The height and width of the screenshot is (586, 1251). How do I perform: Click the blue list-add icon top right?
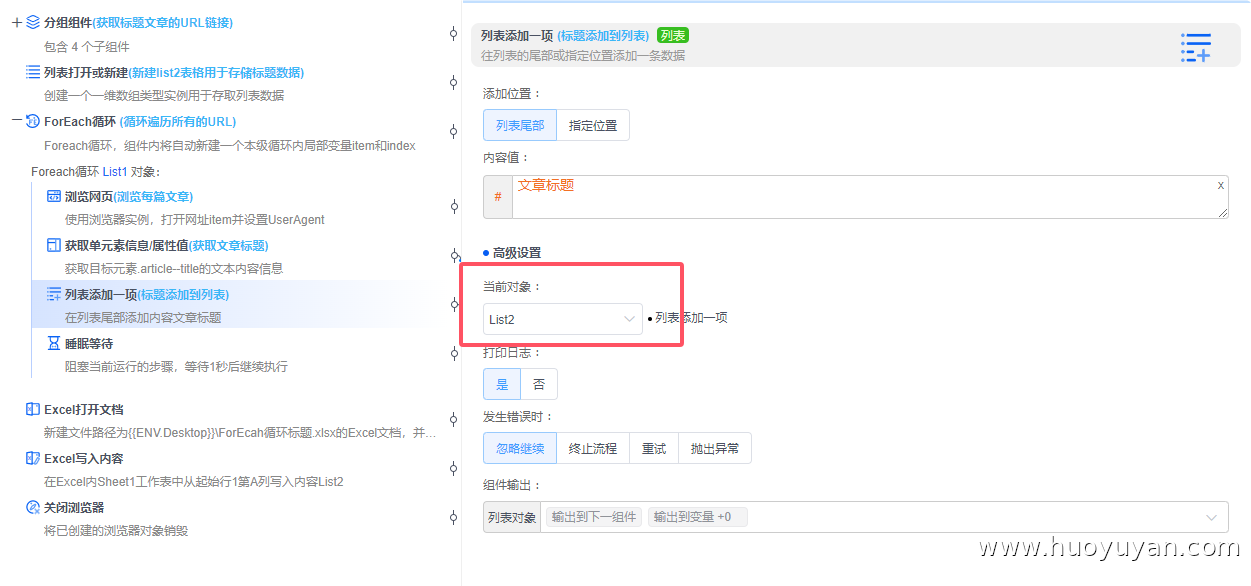click(x=1196, y=47)
